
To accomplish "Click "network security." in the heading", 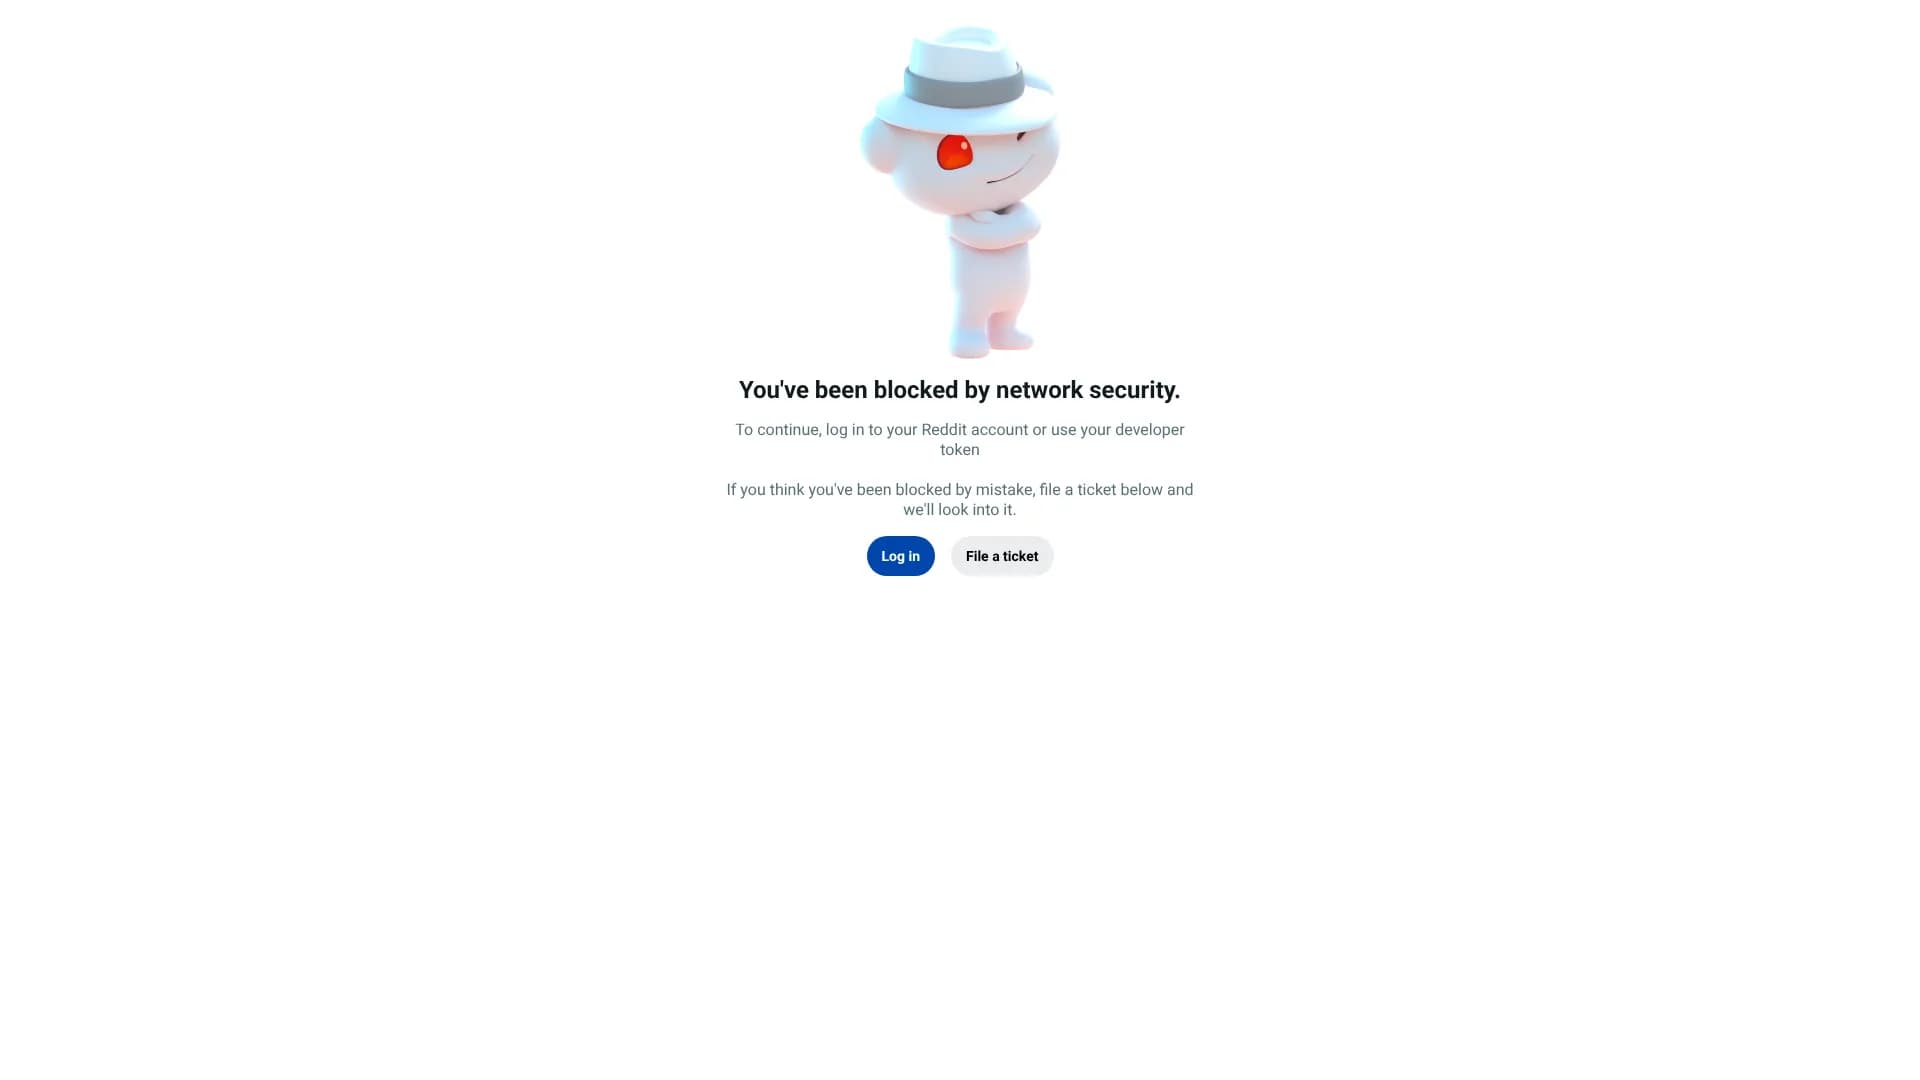I will point(1088,390).
